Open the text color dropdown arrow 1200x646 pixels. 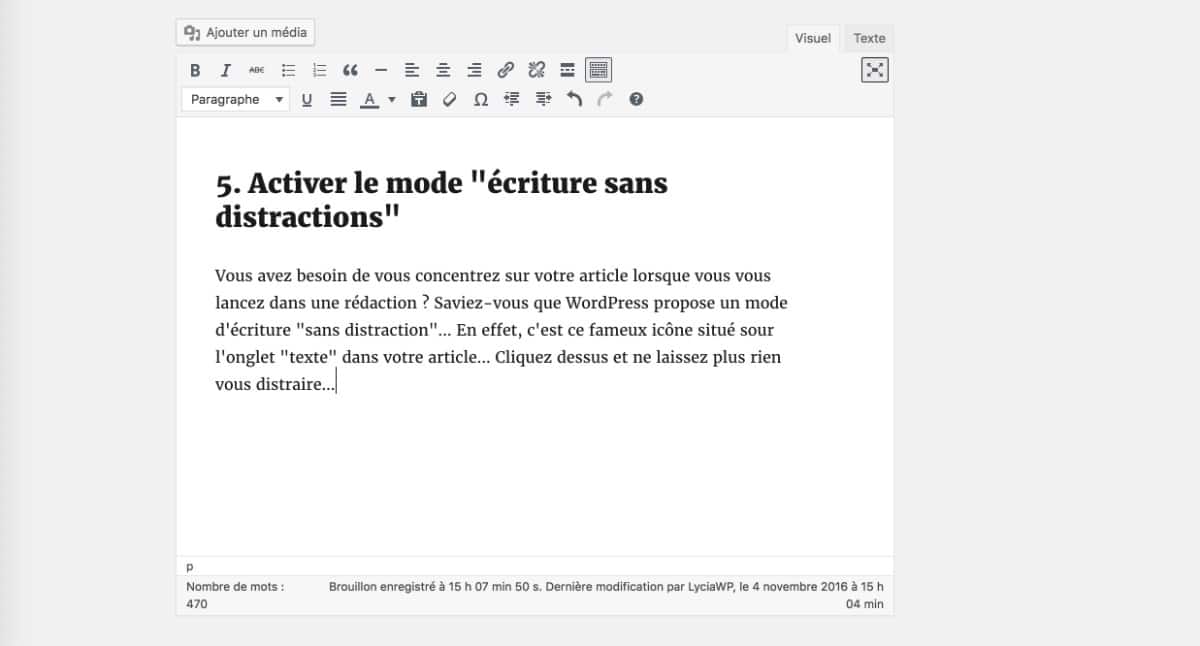(391, 99)
